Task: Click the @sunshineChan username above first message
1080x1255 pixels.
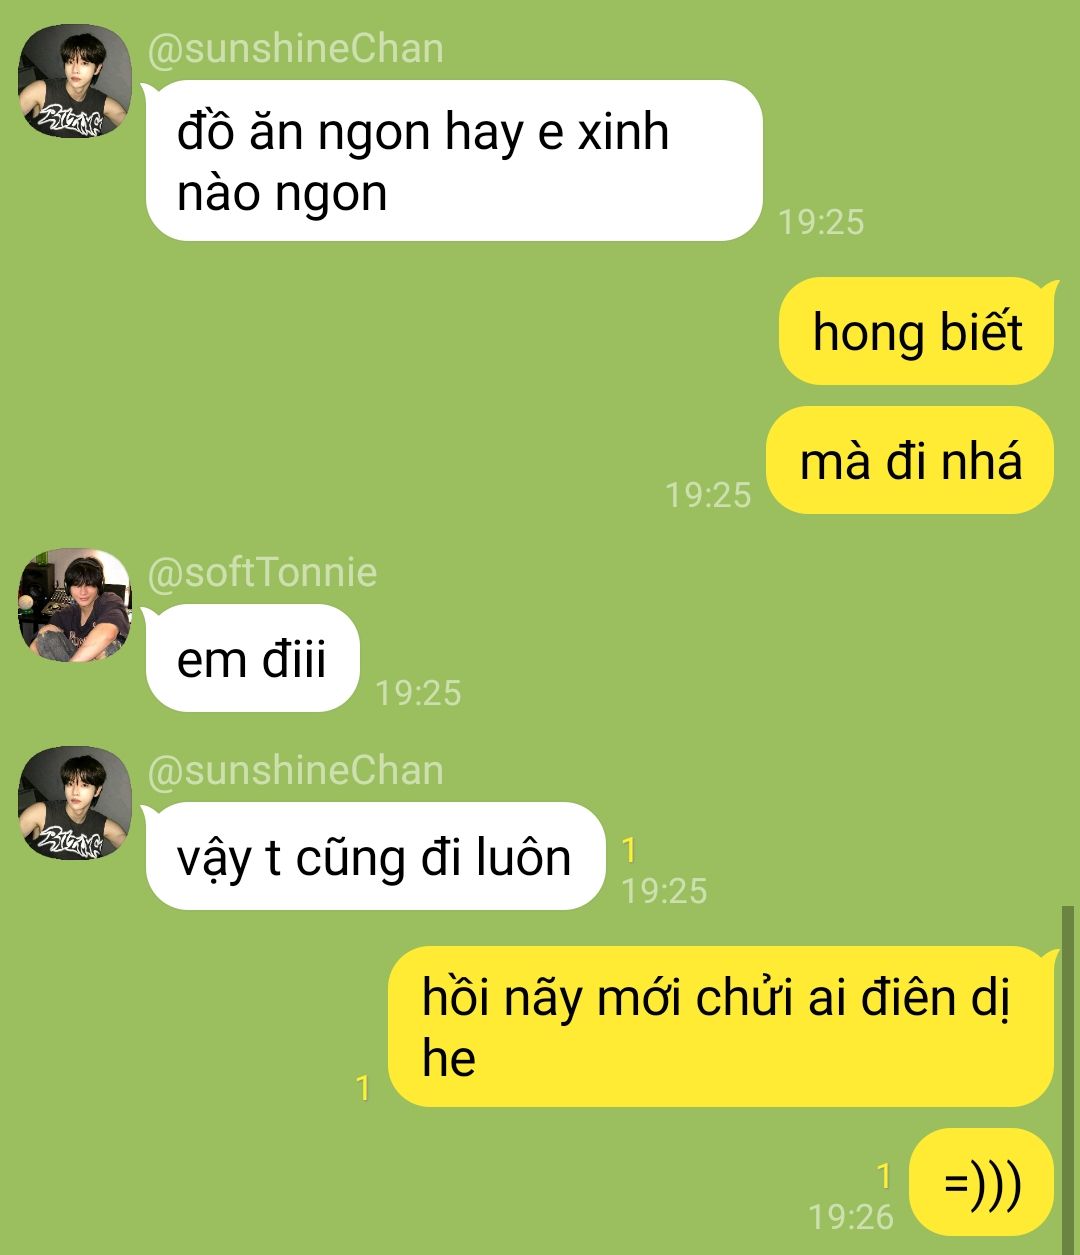Action: (295, 49)
